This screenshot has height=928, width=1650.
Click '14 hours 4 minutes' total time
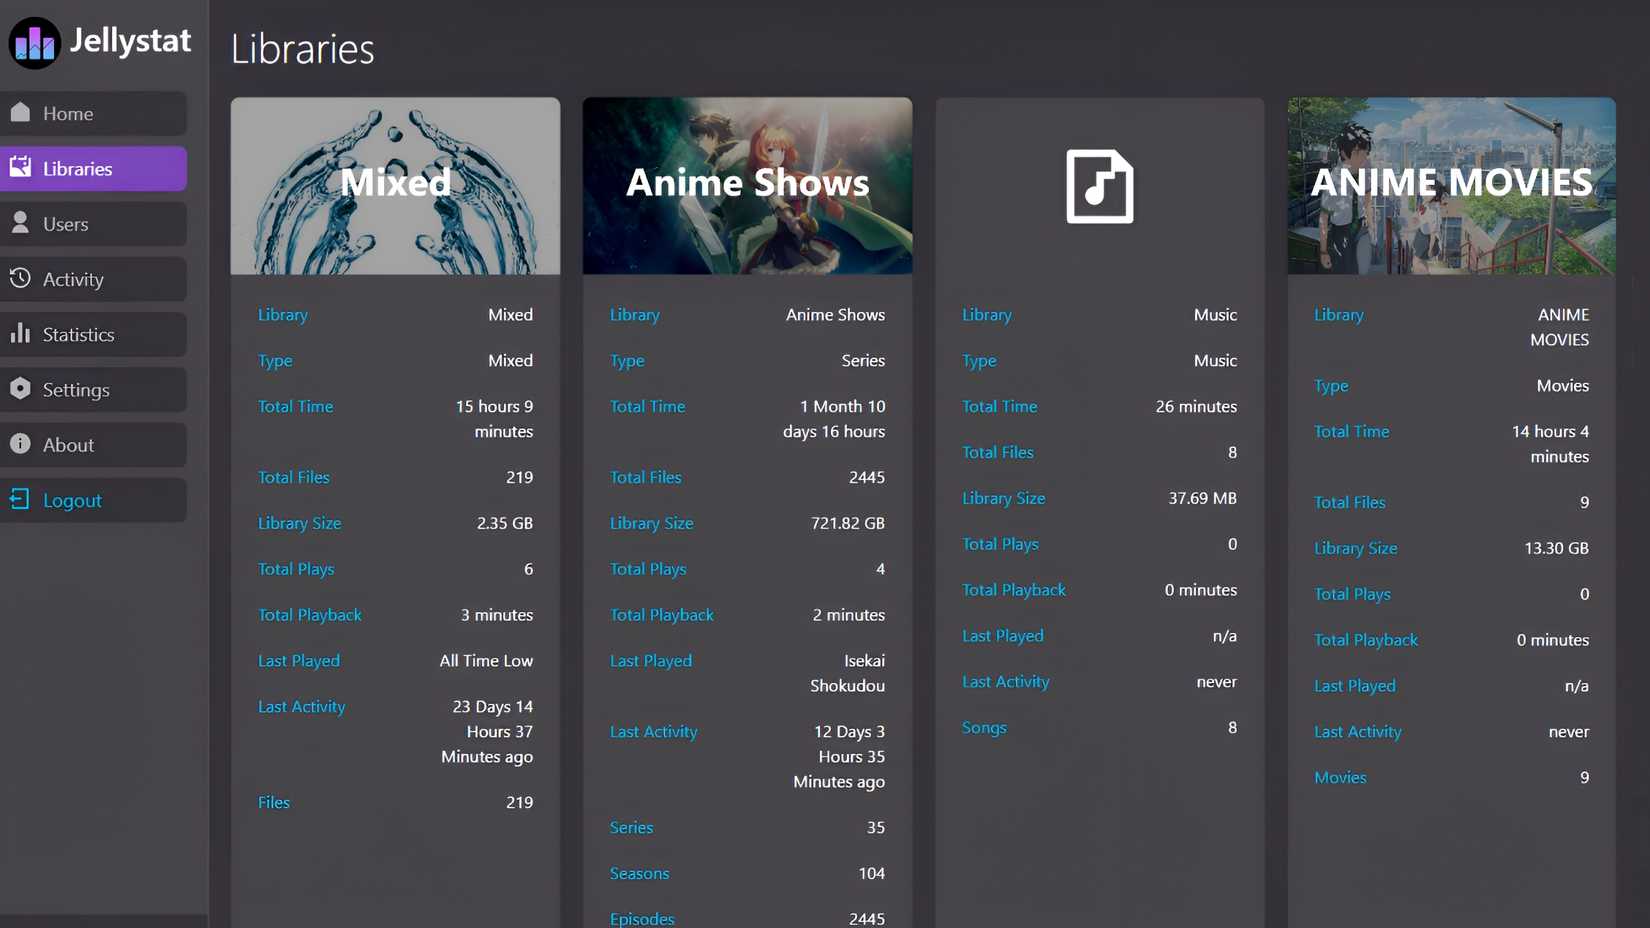pos(1550,444)
